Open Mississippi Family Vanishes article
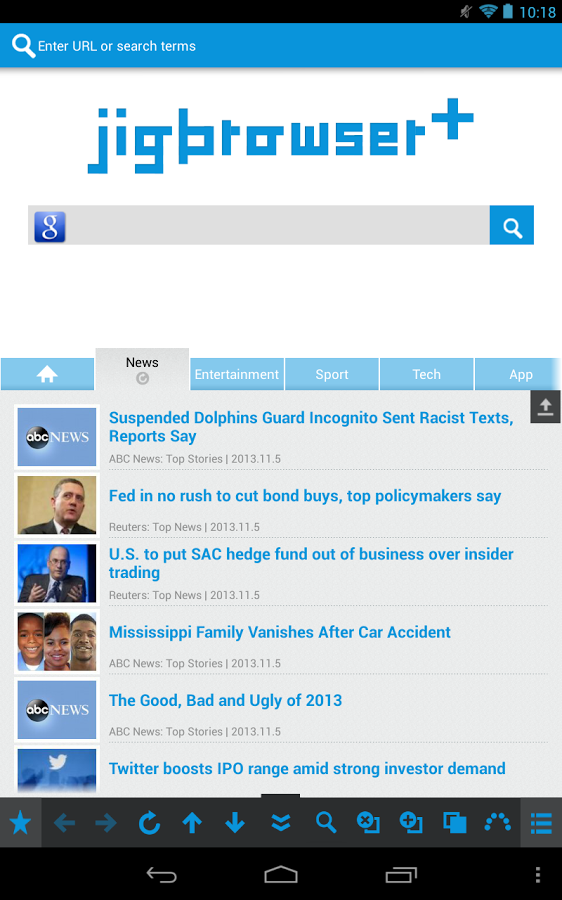Image resolution: width=562 pixels, height=900 pixels. [280, 633]
